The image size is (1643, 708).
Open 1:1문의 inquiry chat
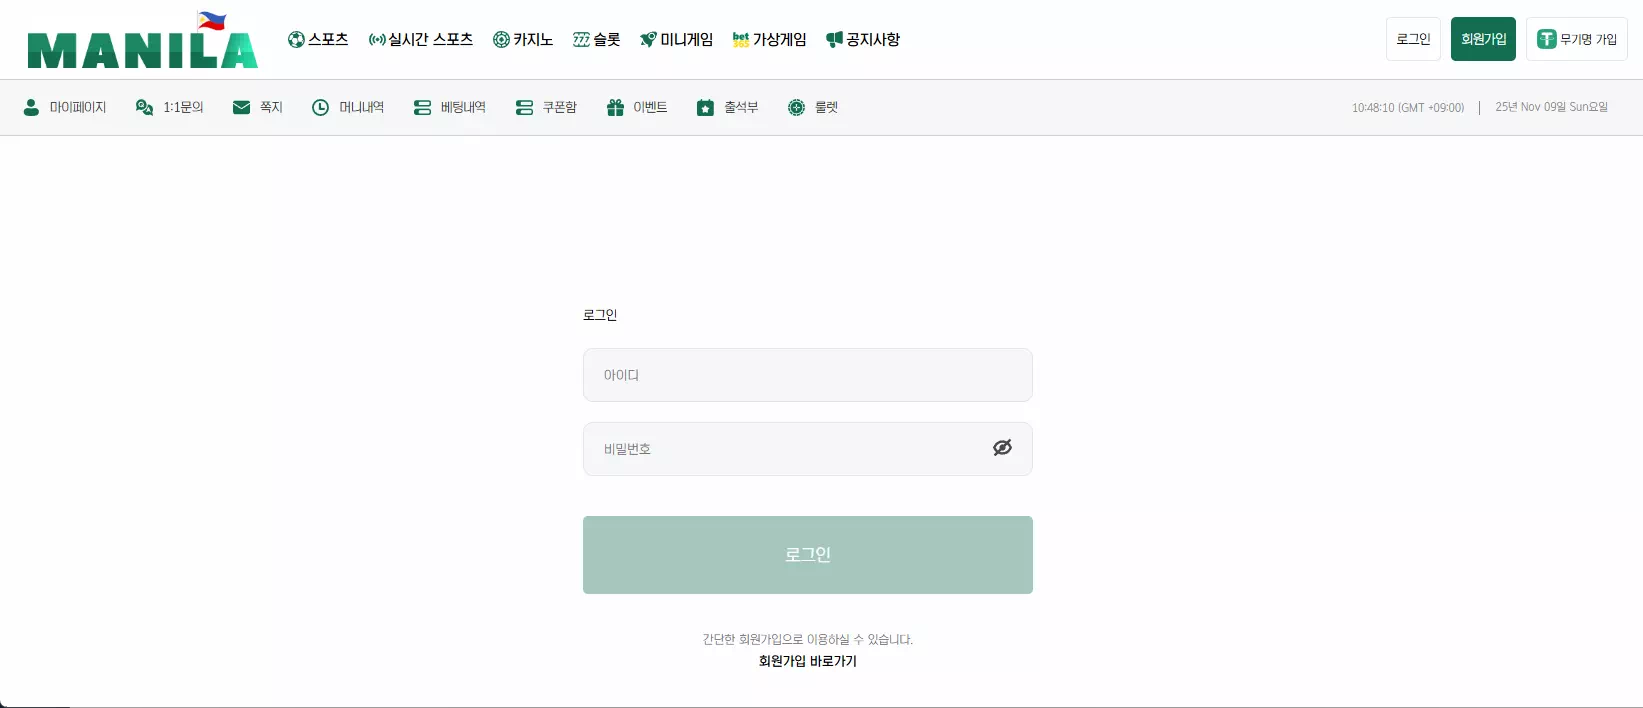(169, 107)
